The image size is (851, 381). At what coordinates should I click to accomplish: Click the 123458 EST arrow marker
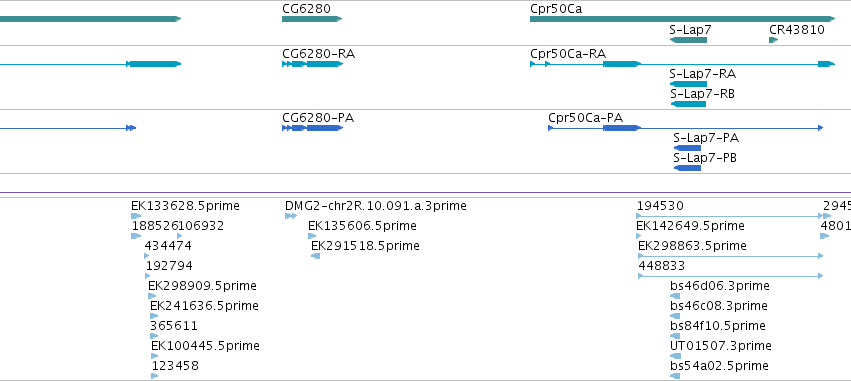155,376
